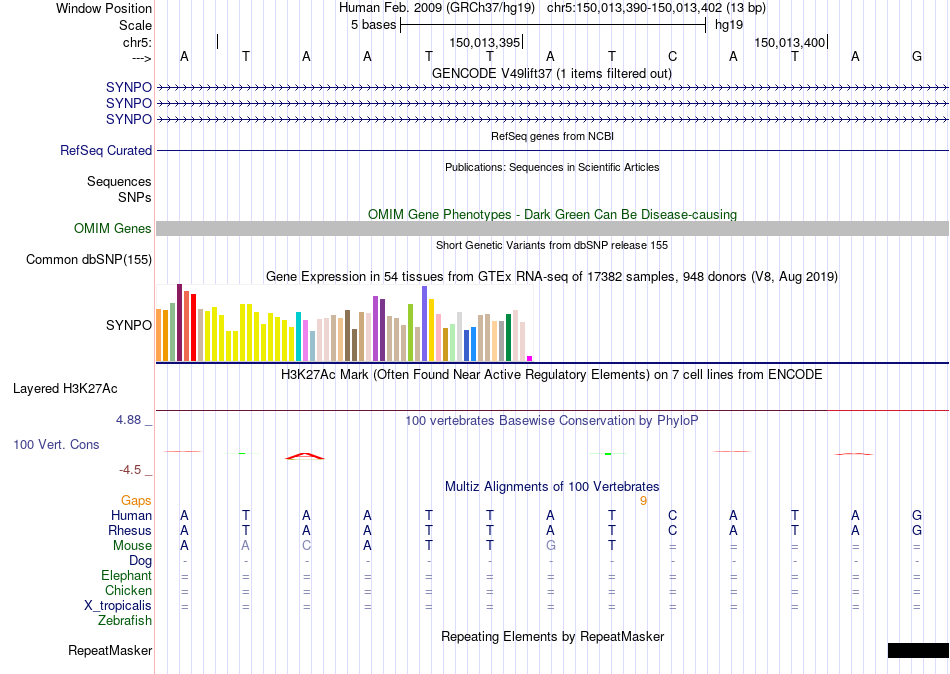950x674 pixels.
Task: Click base C in the Human alignment row
Action: coord(672,516)
